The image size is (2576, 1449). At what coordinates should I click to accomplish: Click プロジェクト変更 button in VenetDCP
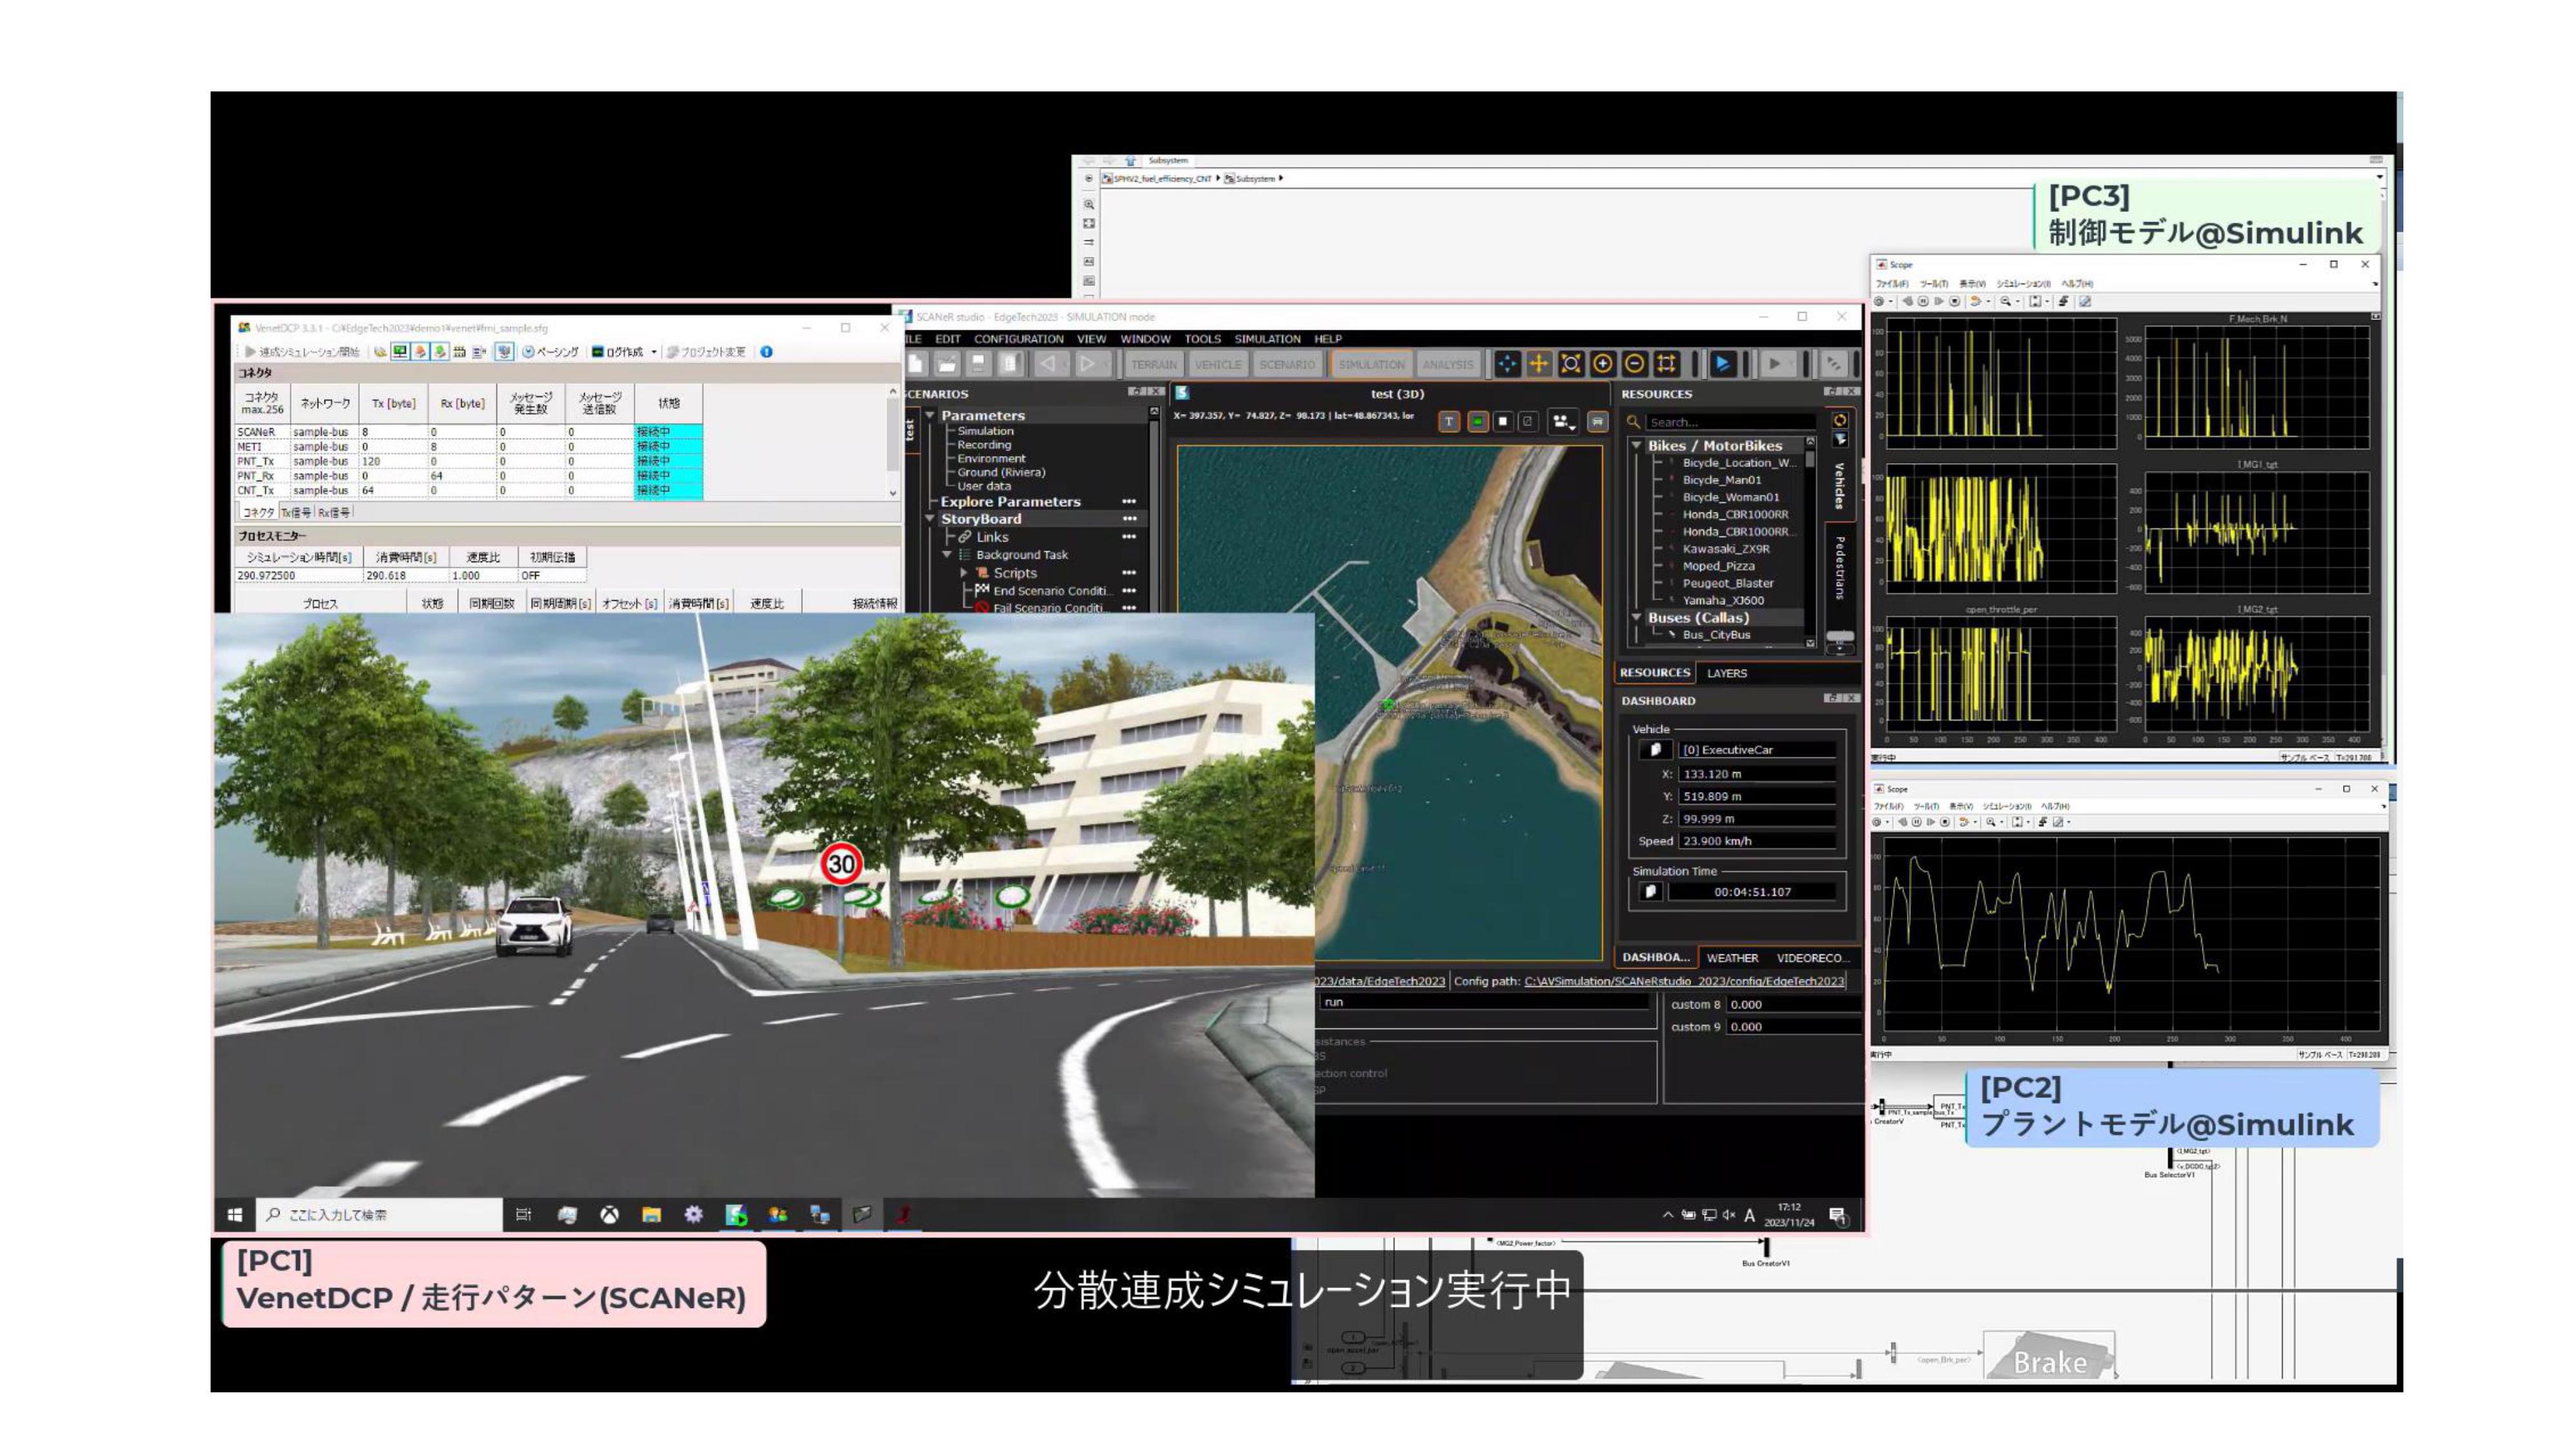706,352
